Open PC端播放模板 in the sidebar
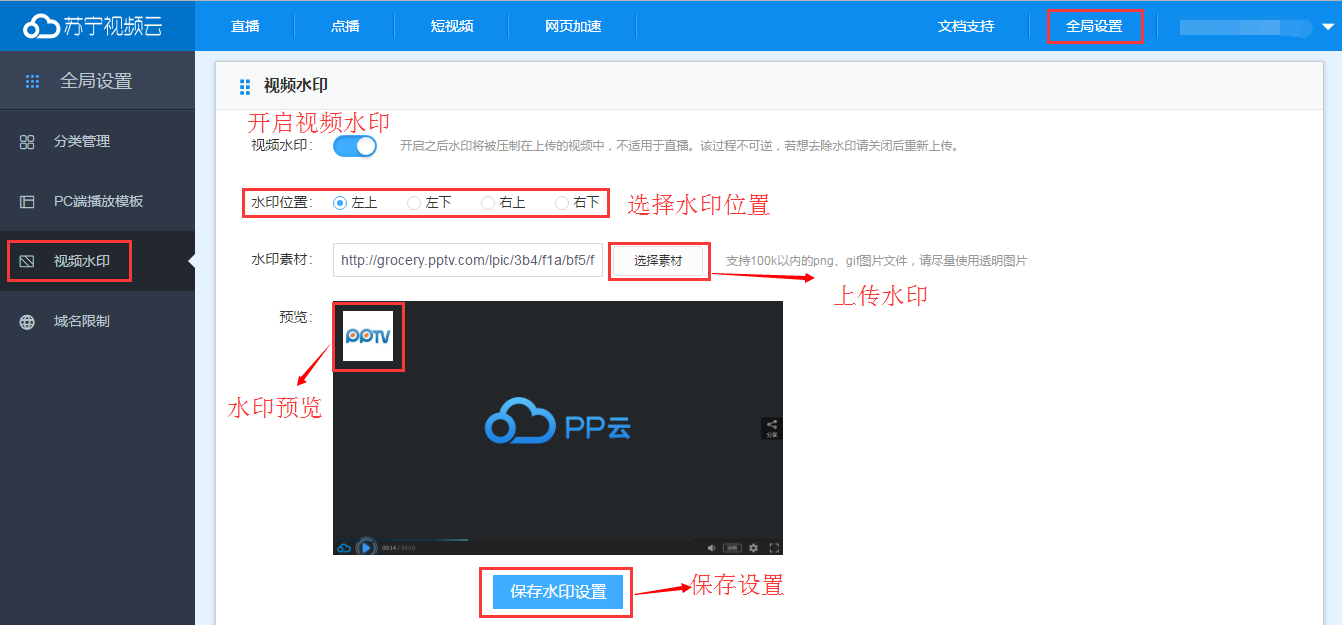The image size is (1342, 625). click(99, 201)
